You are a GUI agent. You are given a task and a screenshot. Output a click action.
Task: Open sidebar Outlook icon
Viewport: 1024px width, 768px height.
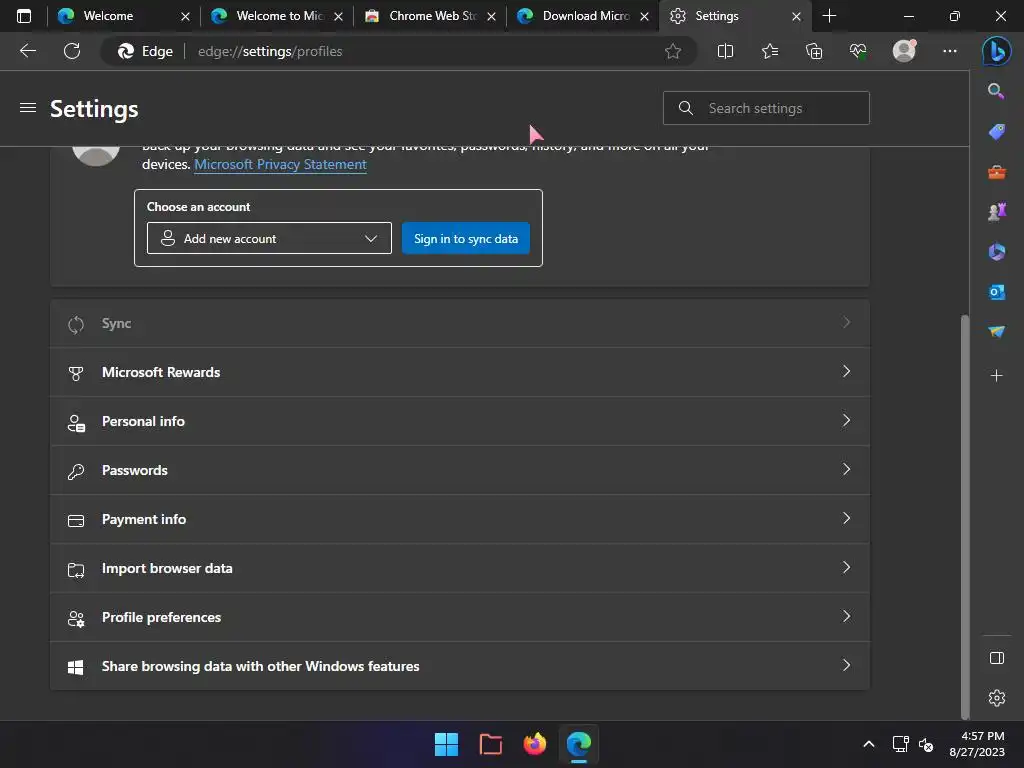pos(997,292)
